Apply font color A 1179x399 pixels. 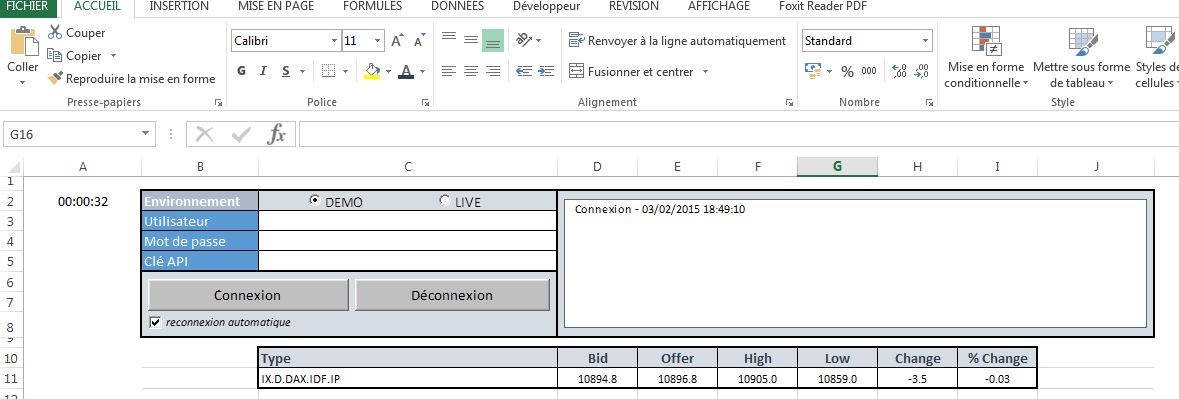pyautogui.click(x=406, y=71)
